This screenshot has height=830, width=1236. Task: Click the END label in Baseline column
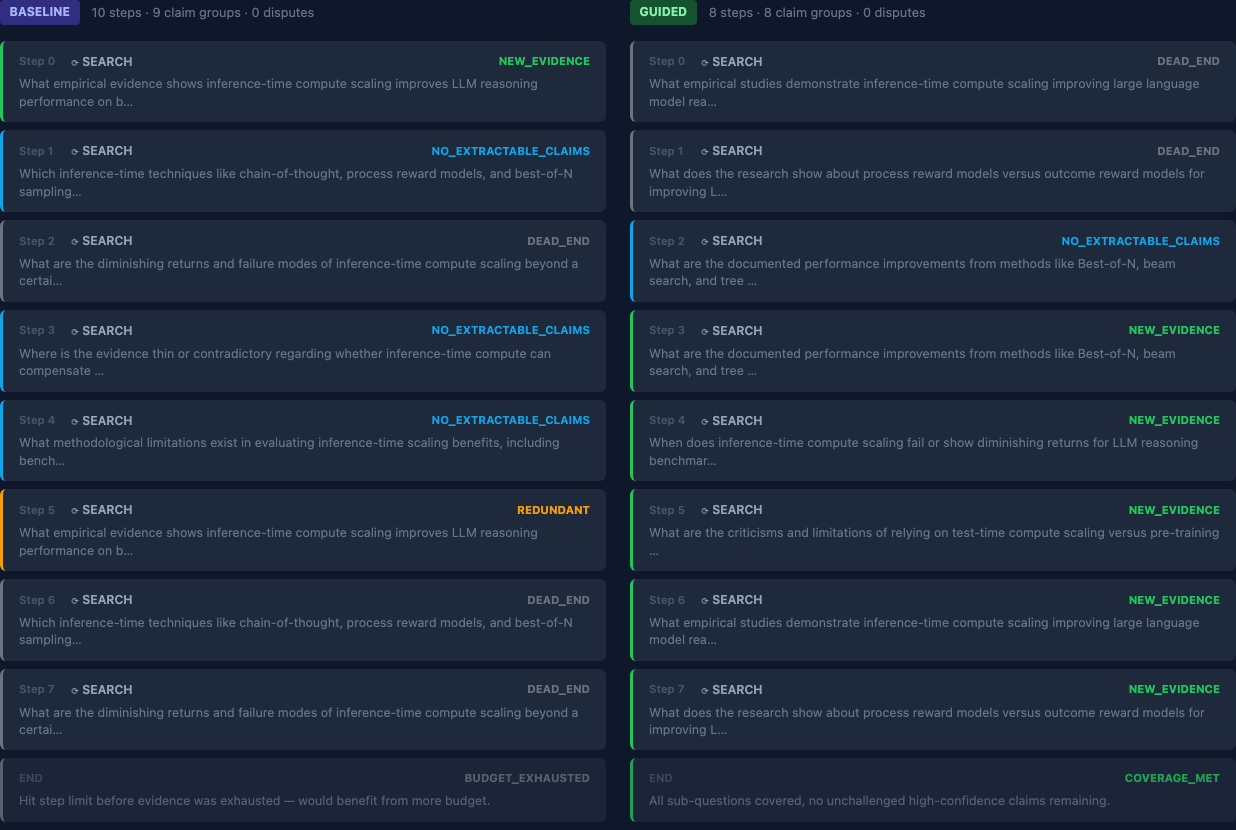coord(31,778)
